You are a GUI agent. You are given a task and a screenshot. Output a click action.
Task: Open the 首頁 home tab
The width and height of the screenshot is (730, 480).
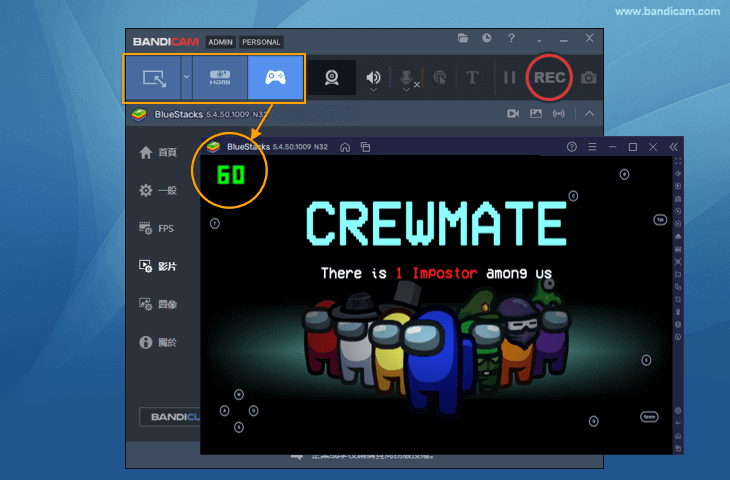[158, 152]
